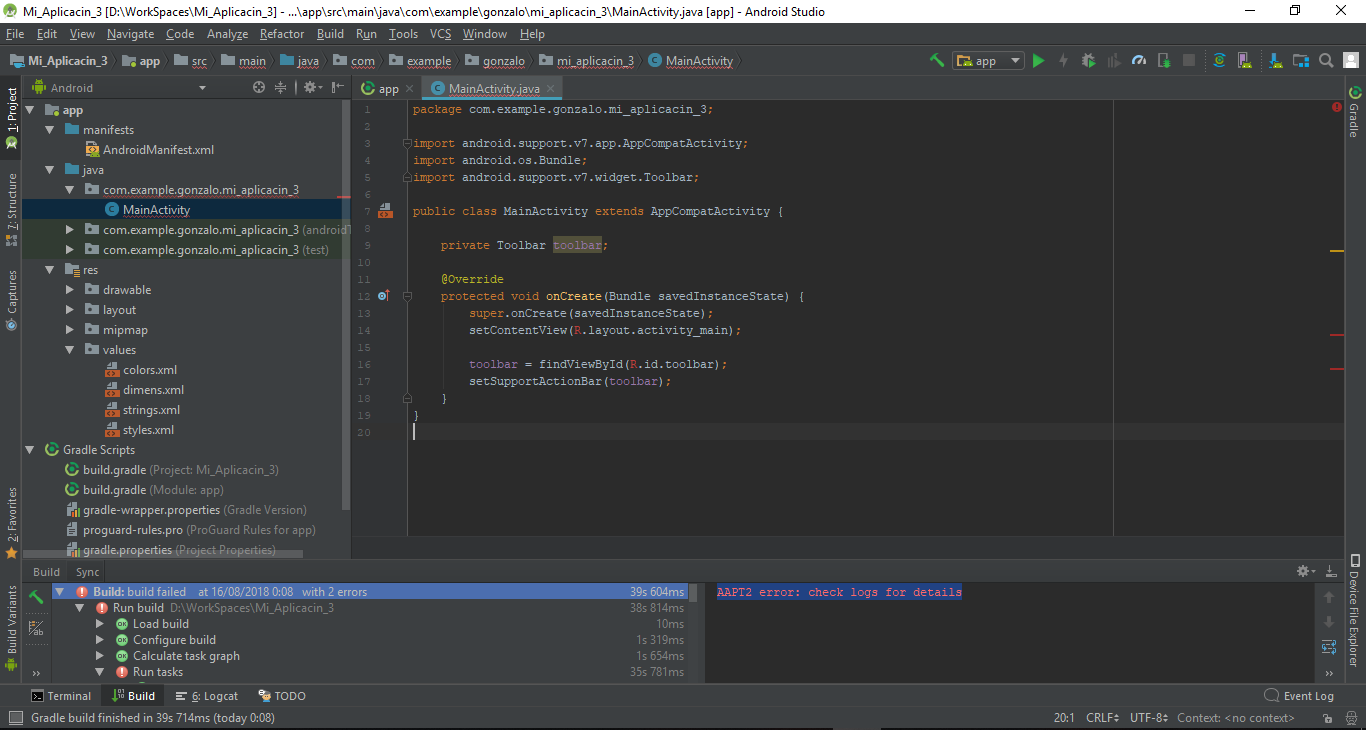Attach debugger to Android process icon
This screenshot has width=1366, height=730.
pyautogui.click(x=1164, y=61)
